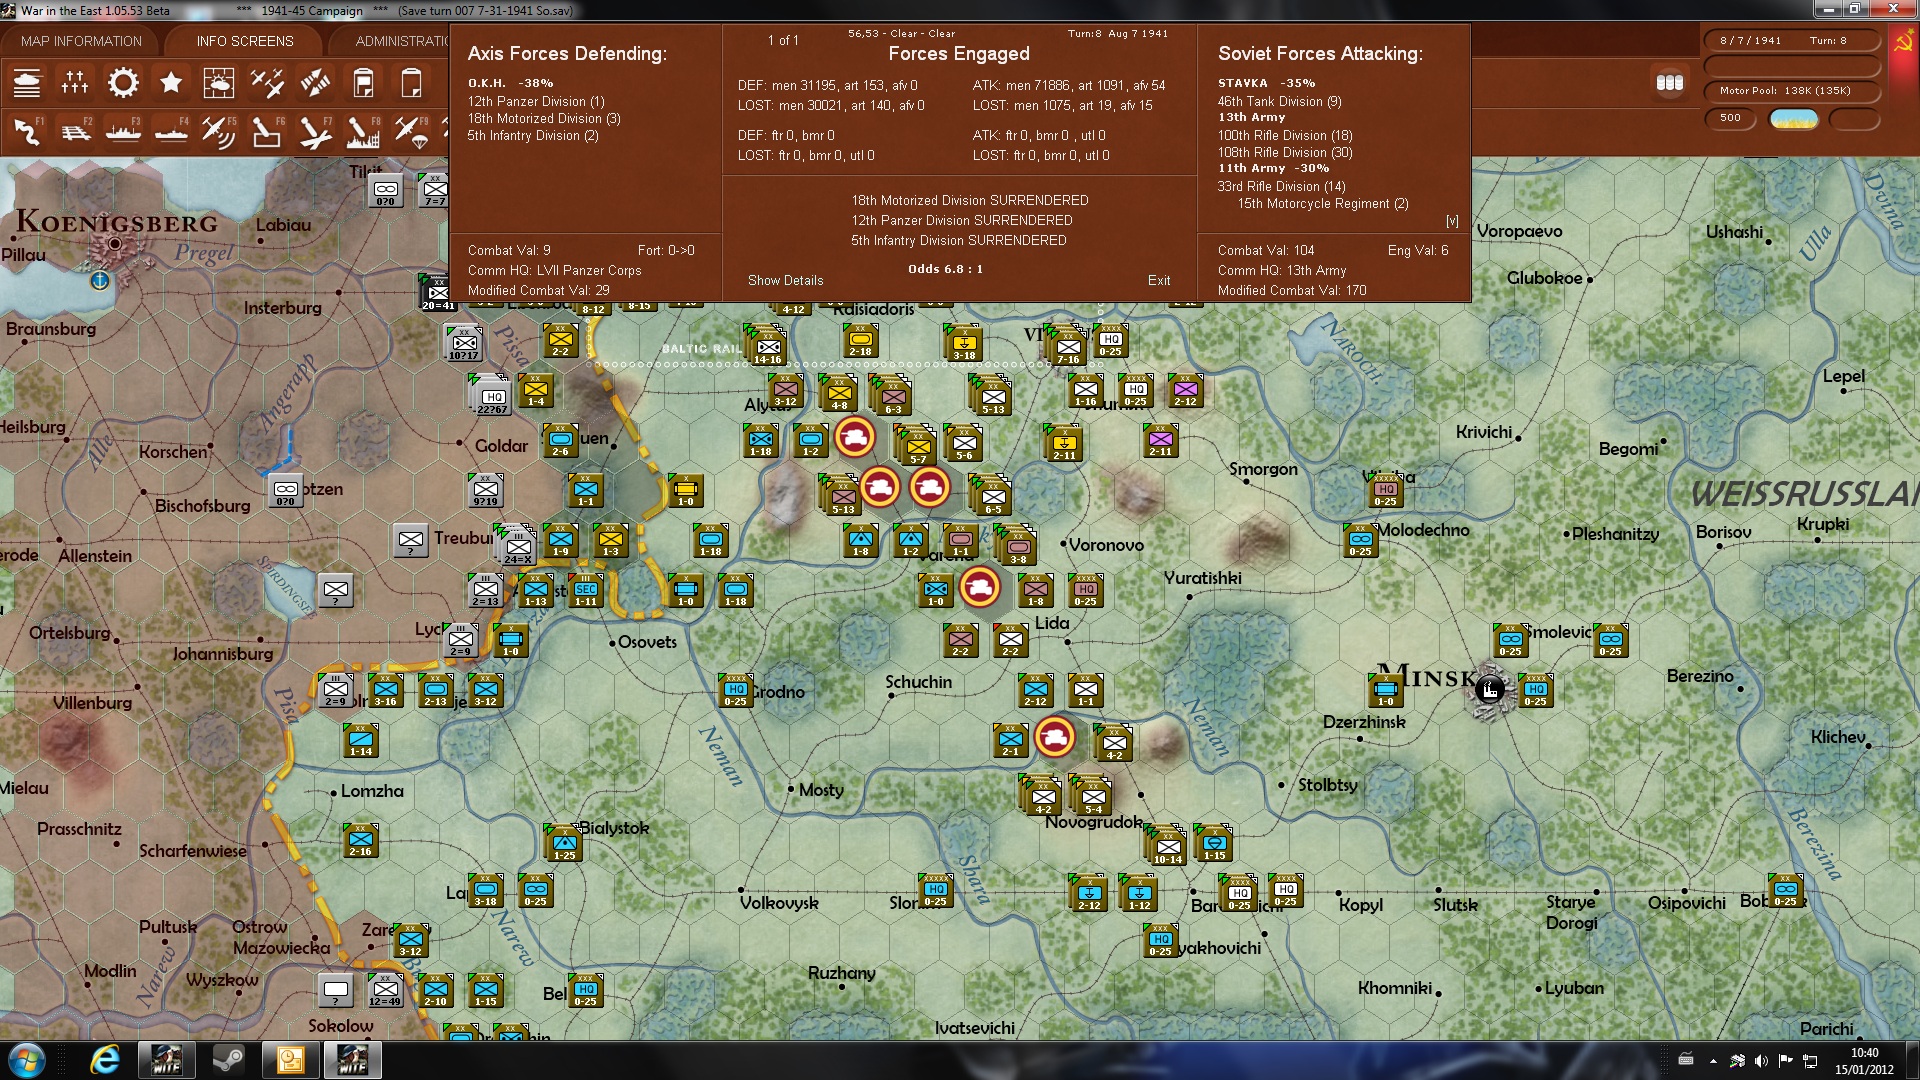Click Comm HQ: 13th Army text

click(1282, 271)
